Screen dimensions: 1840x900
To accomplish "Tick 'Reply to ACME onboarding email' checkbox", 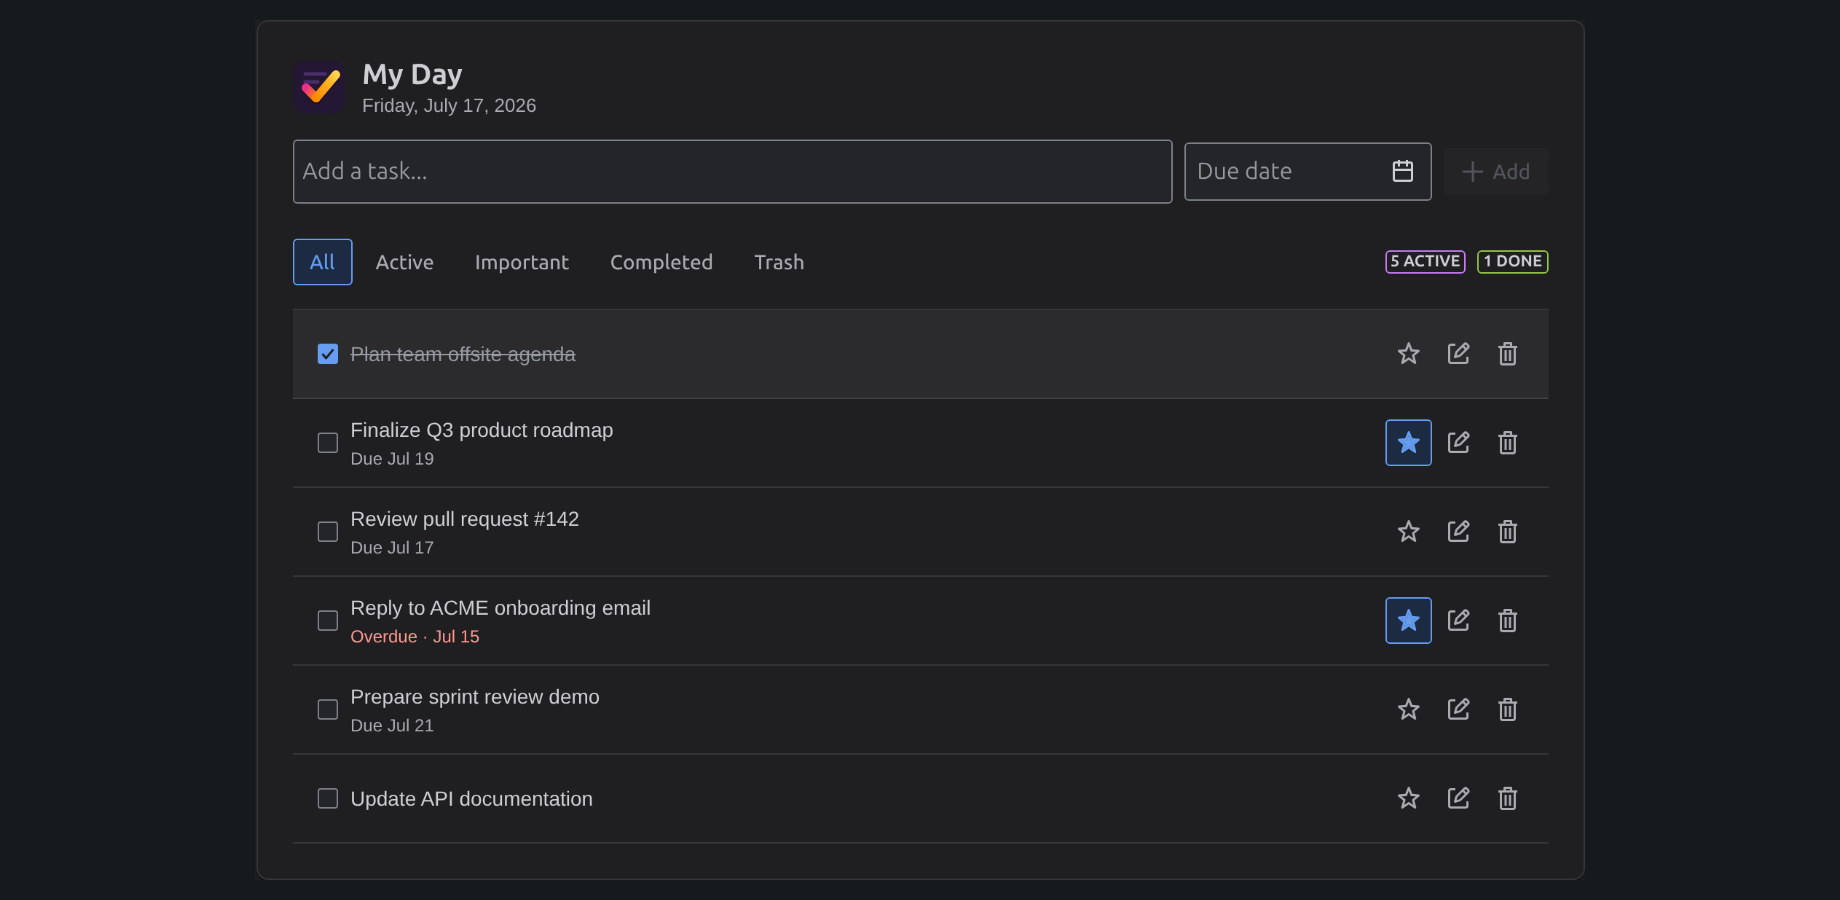I will pyautogui.click(x=327, y=621).
